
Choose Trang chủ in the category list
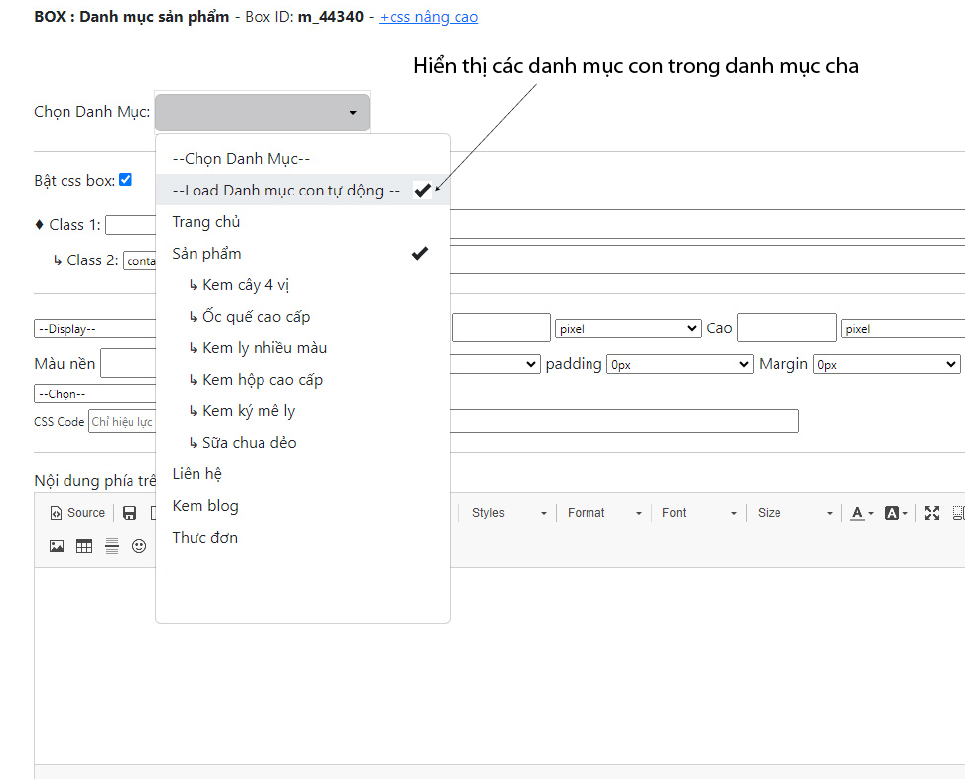pos(303,222)
